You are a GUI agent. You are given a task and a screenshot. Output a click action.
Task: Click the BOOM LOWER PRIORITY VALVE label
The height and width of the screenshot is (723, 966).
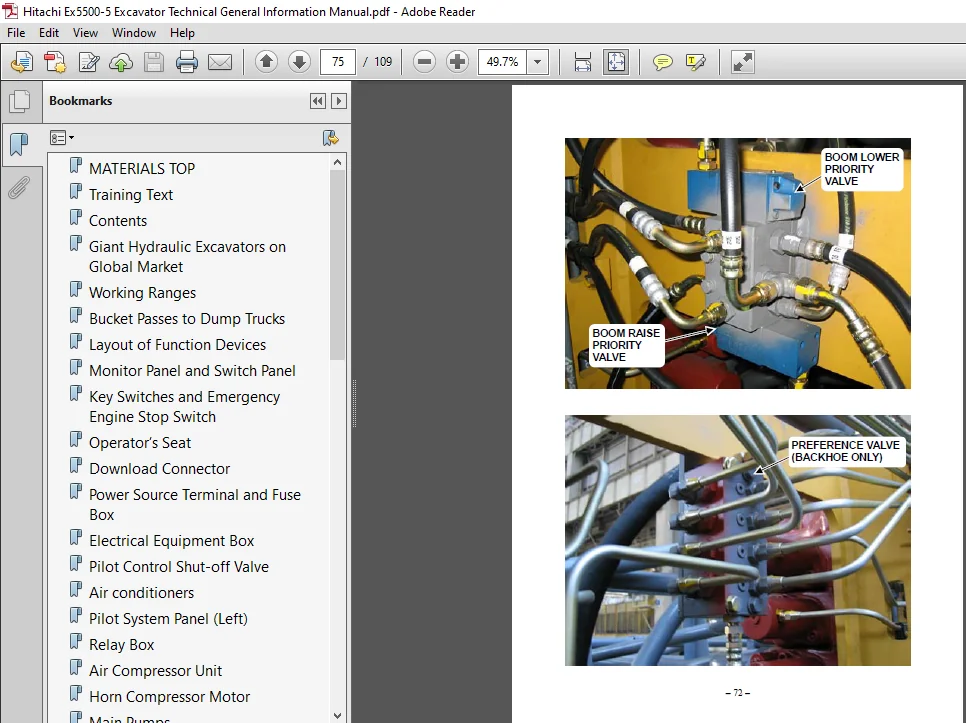(861, 169)
